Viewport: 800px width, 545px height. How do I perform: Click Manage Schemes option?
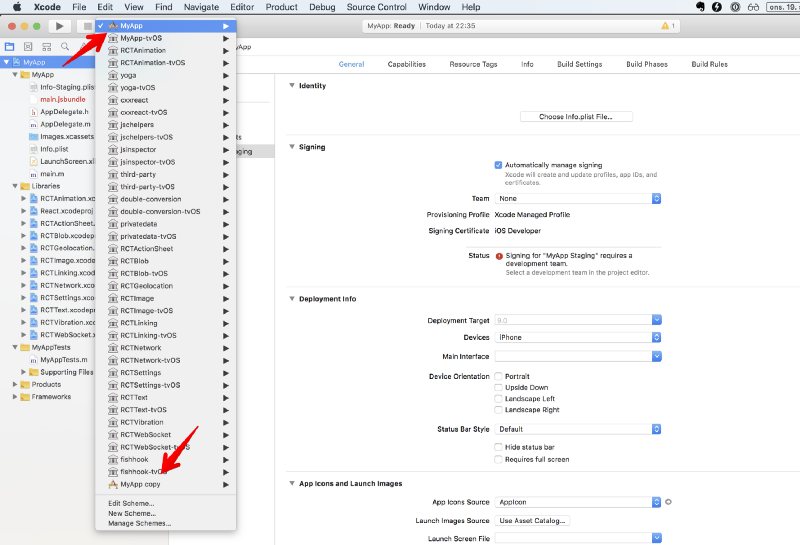click(139, 523)
